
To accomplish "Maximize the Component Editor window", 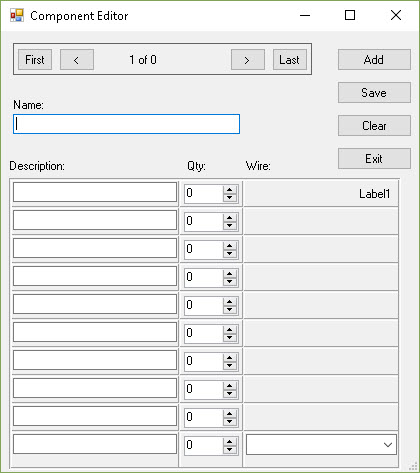I will (350, 15).
